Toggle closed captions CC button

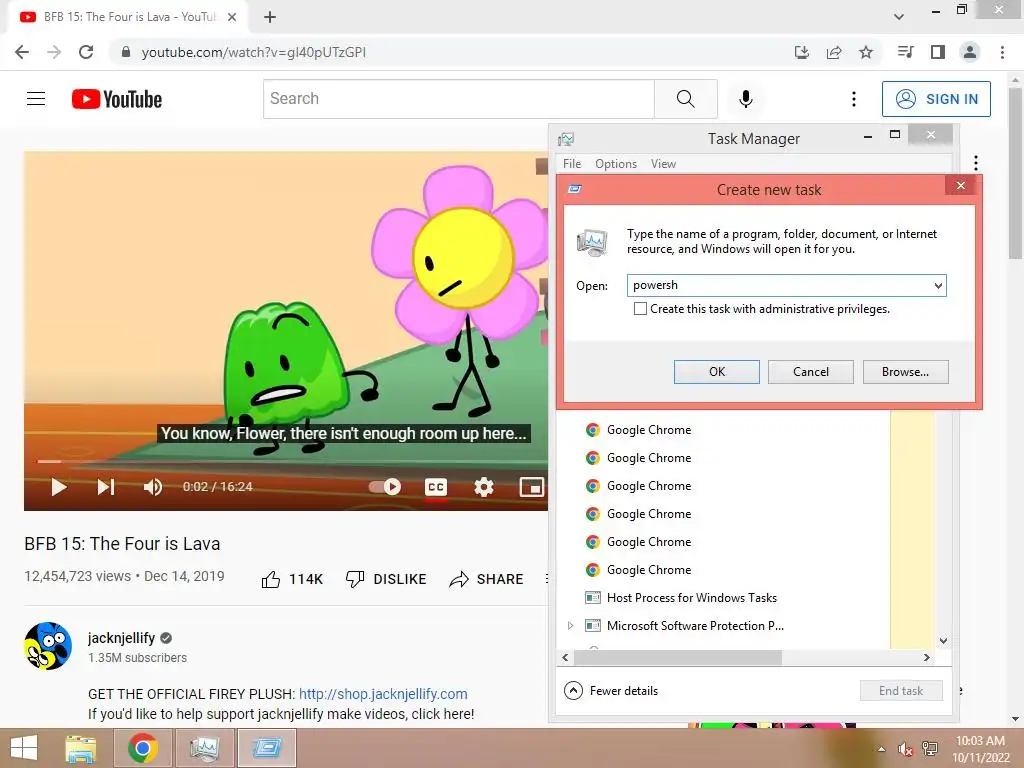coord(436,487)
